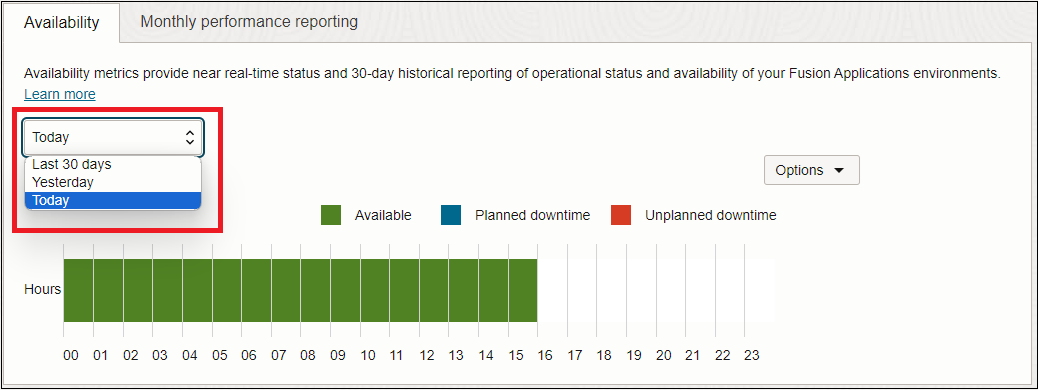Click the time range combo box arrows

(x=189, y=138)
